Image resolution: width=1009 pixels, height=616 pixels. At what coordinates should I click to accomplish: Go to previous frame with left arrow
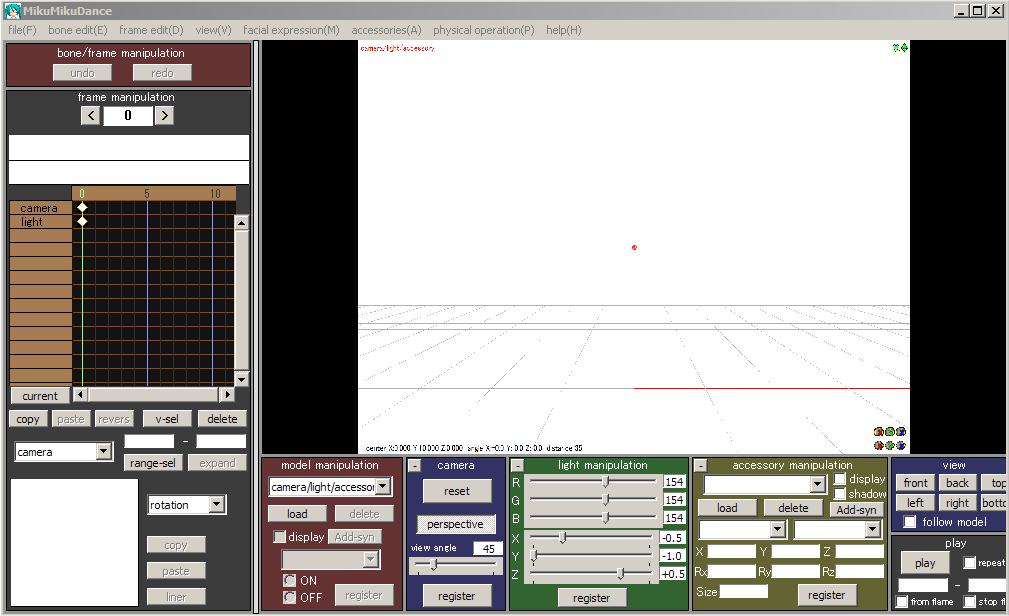click(x=91, y=116)
